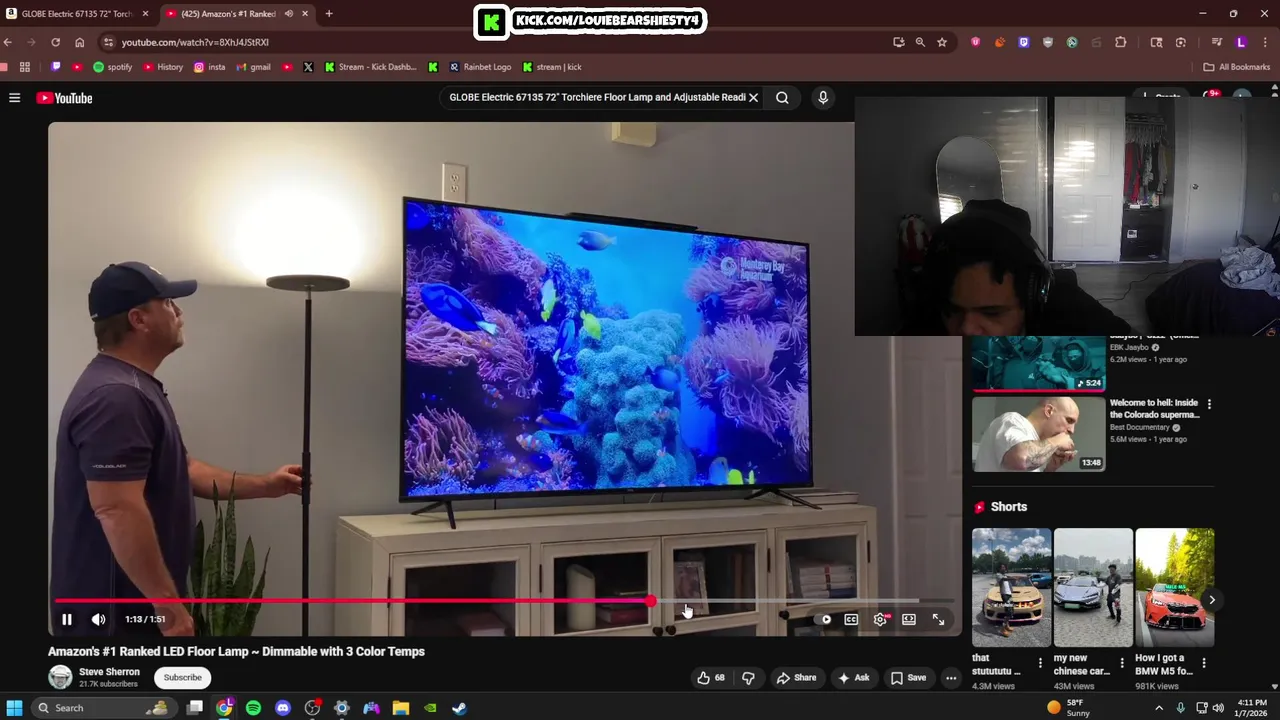1280x720 pixels.
Task: Open menu for 'Welcome to hell' video
Action: point(1209,404)
